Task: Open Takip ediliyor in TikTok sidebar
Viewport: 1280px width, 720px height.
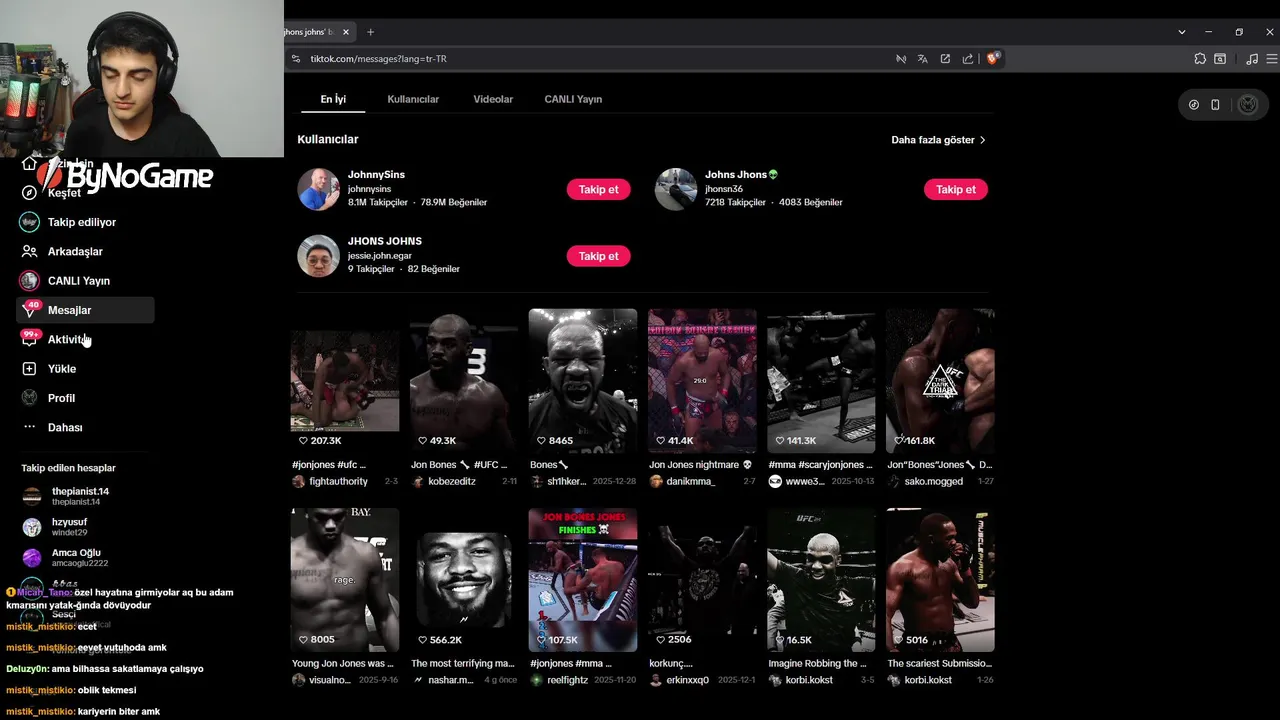Action: 82,222
